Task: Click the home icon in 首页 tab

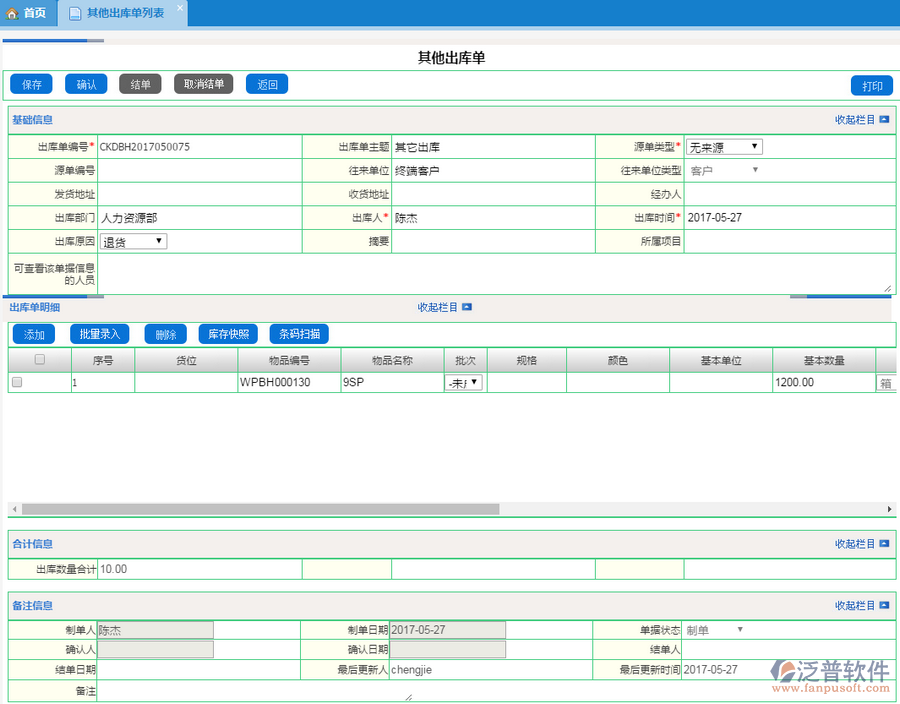Action: tap(13, 13)
